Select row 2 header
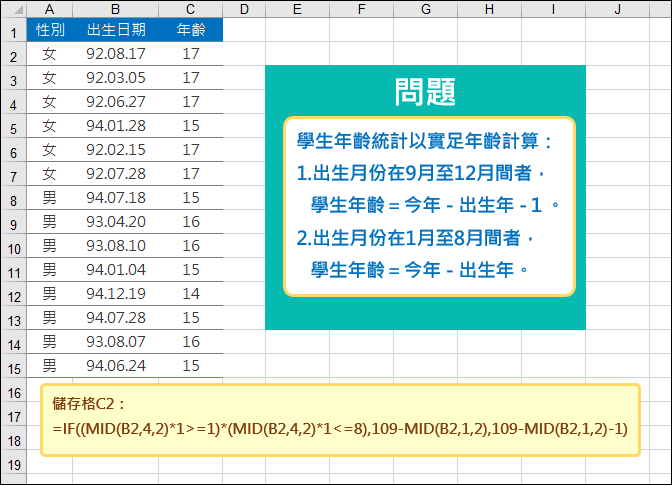Viewport: 672px width, 485px height. [x=14, y=54]
